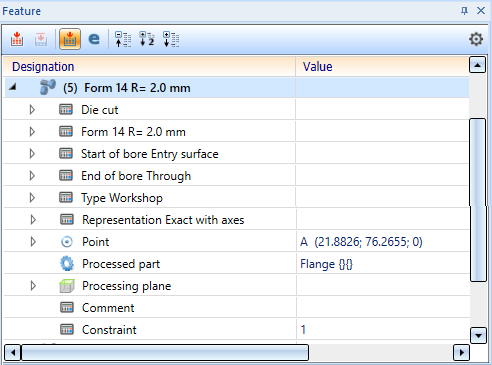Click the expand-all tree levels icon
Screen dimensions: 492x365
[x=171, y=39]
